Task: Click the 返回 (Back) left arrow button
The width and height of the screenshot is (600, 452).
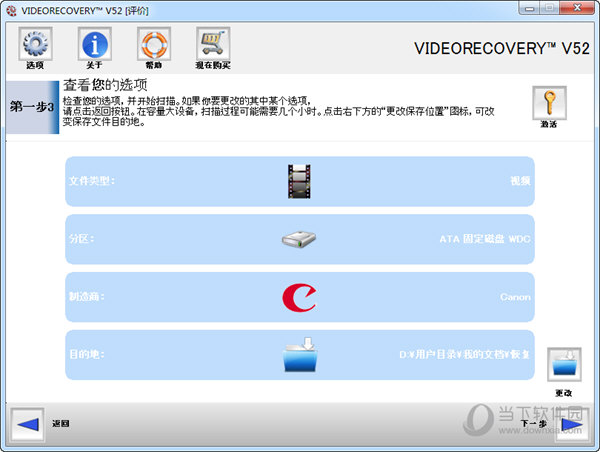Action: [x=28, y=424]
